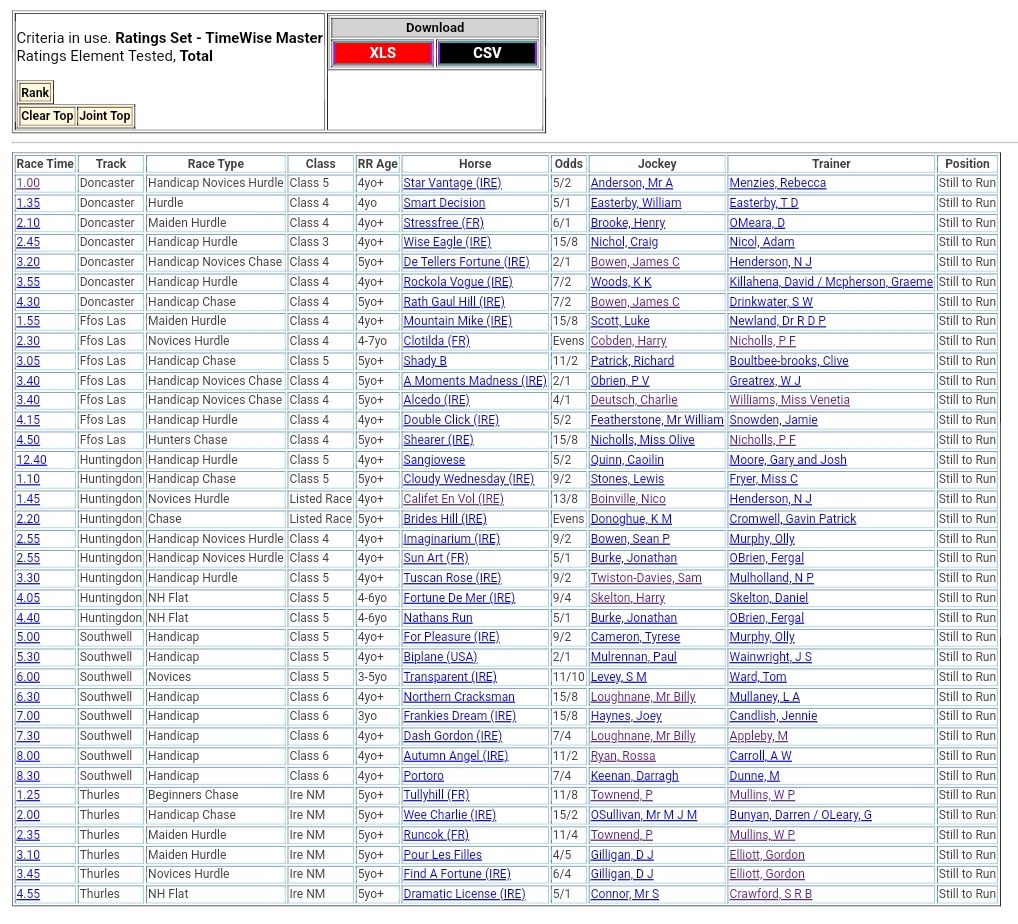Download the data as CSV
The image size is (1018, 924).
[487, 53]
